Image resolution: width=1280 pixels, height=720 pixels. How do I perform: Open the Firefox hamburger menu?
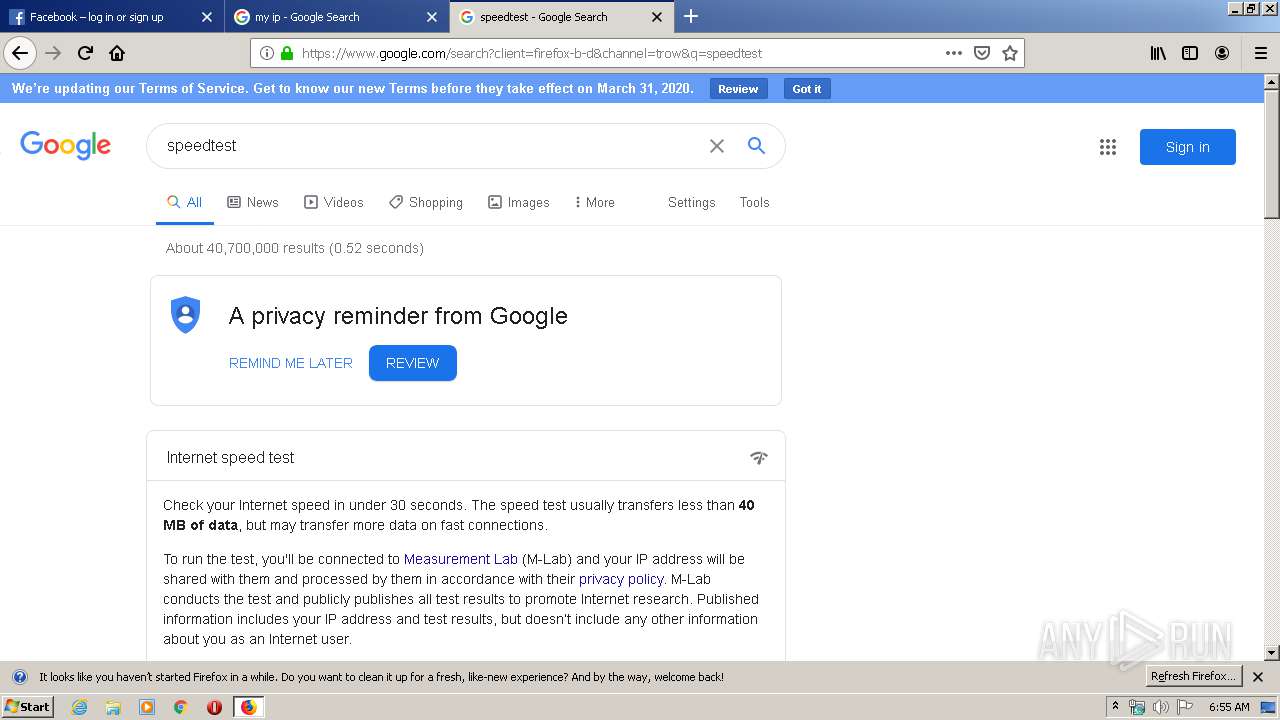pos(1260,53)
